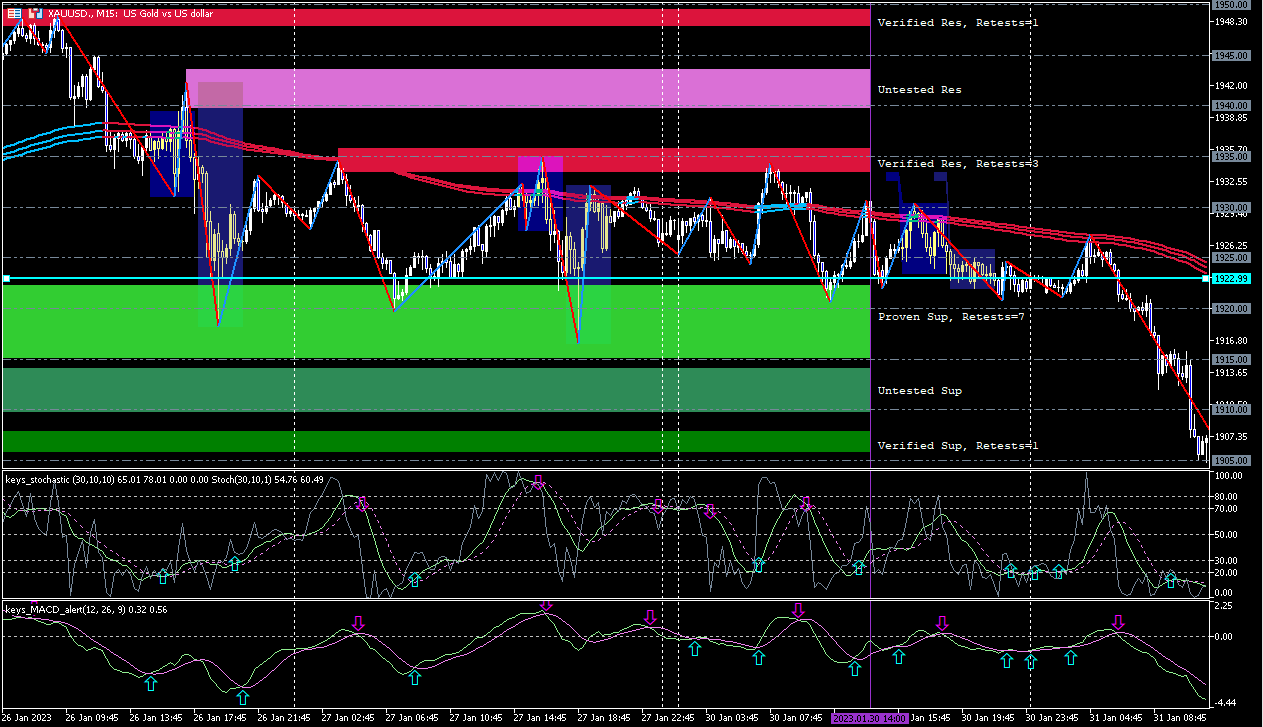The width and height of the screenshot is (1263, 727).
Task: Click the 'Untested Res' zone label
Action: [920, 90]
